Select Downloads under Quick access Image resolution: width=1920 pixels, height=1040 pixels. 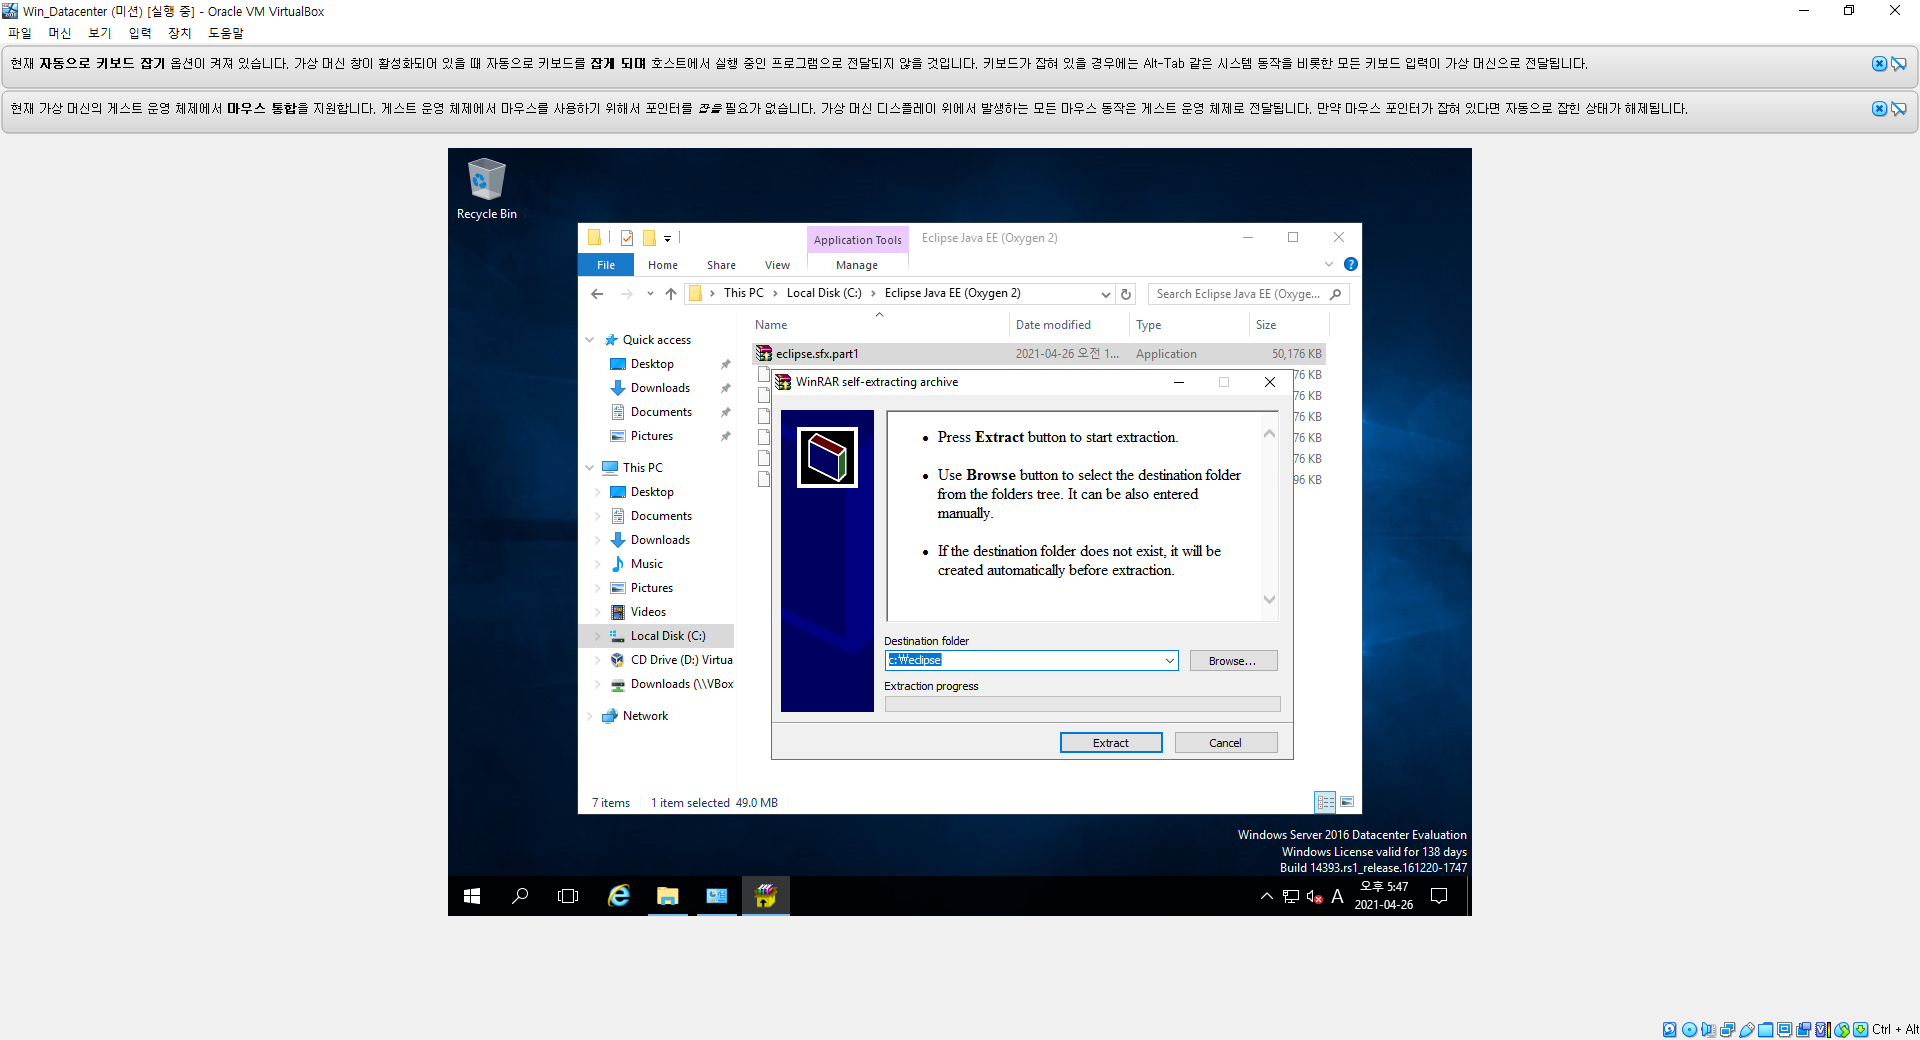(x=660, y=388)
